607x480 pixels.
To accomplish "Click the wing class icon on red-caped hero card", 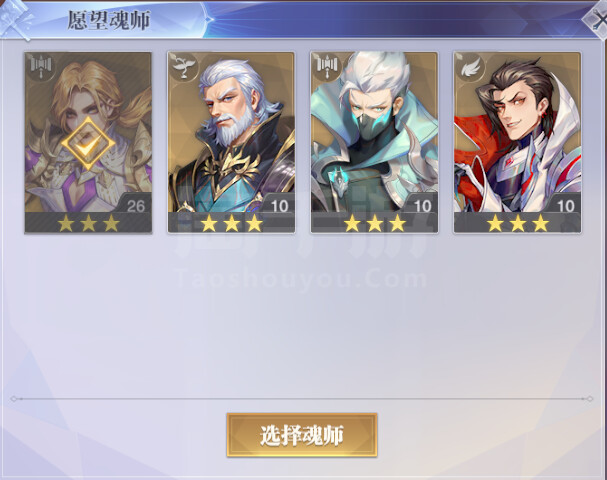I will 470,66.
